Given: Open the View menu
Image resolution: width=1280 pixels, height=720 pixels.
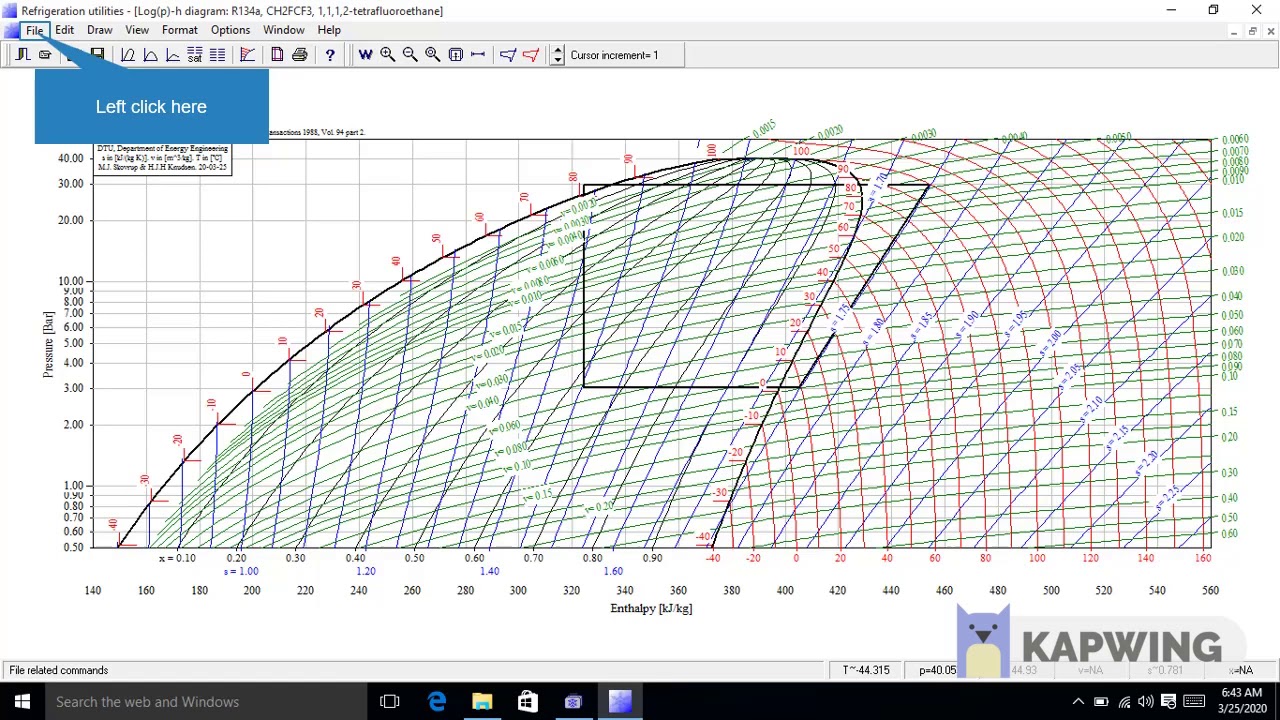Looking at the screenshot, I should point(137,30).
